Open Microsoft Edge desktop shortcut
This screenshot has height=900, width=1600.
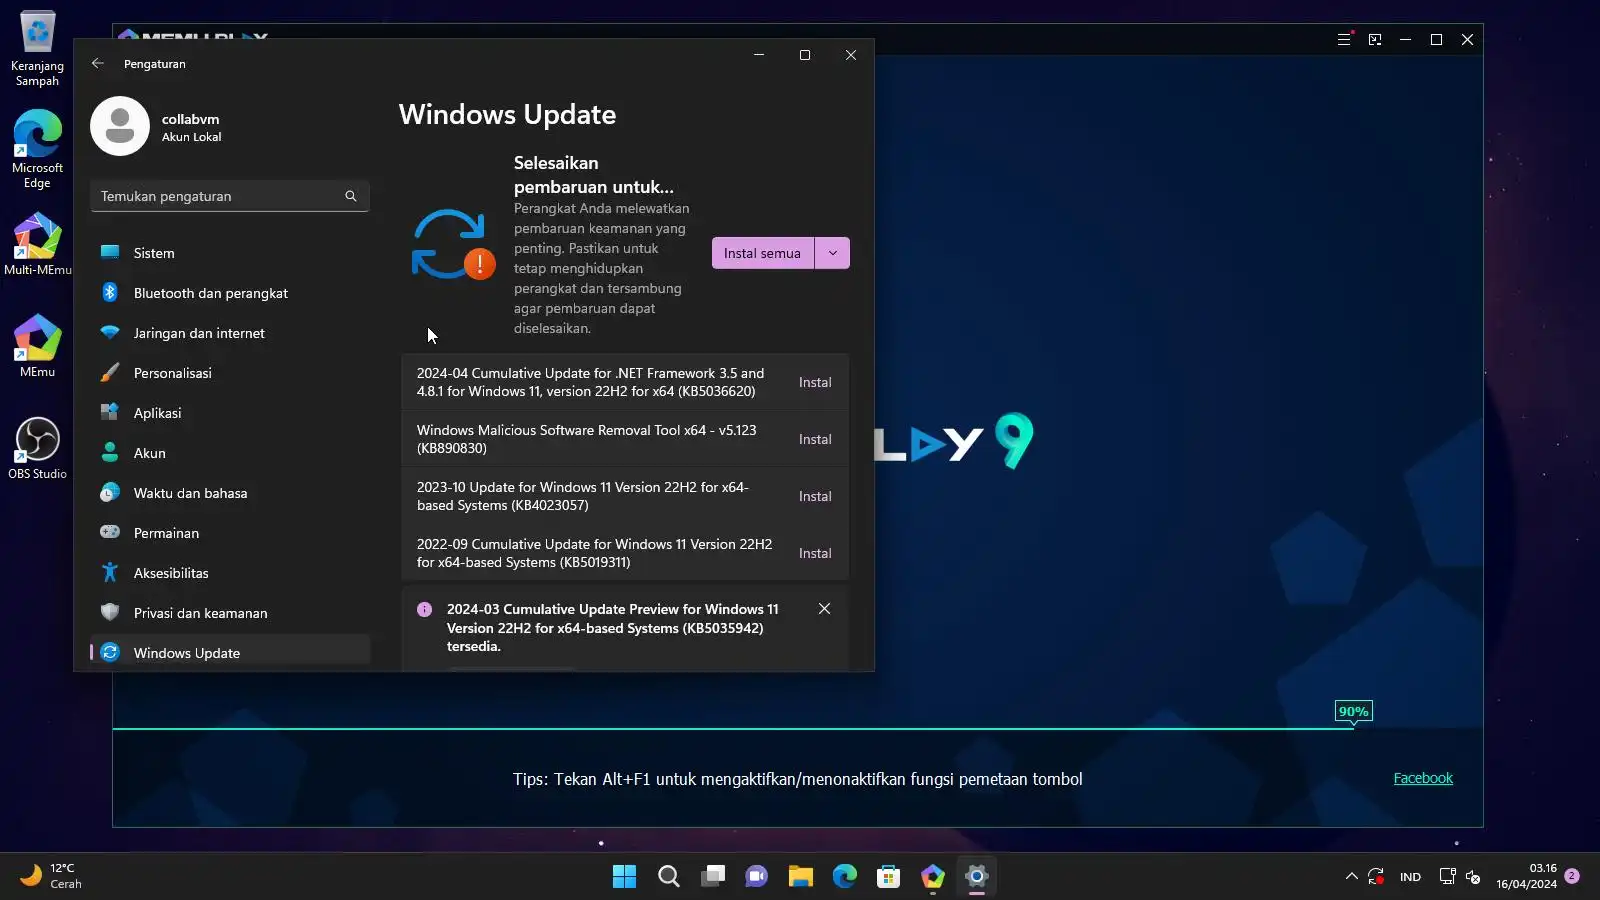coord(37,150)
